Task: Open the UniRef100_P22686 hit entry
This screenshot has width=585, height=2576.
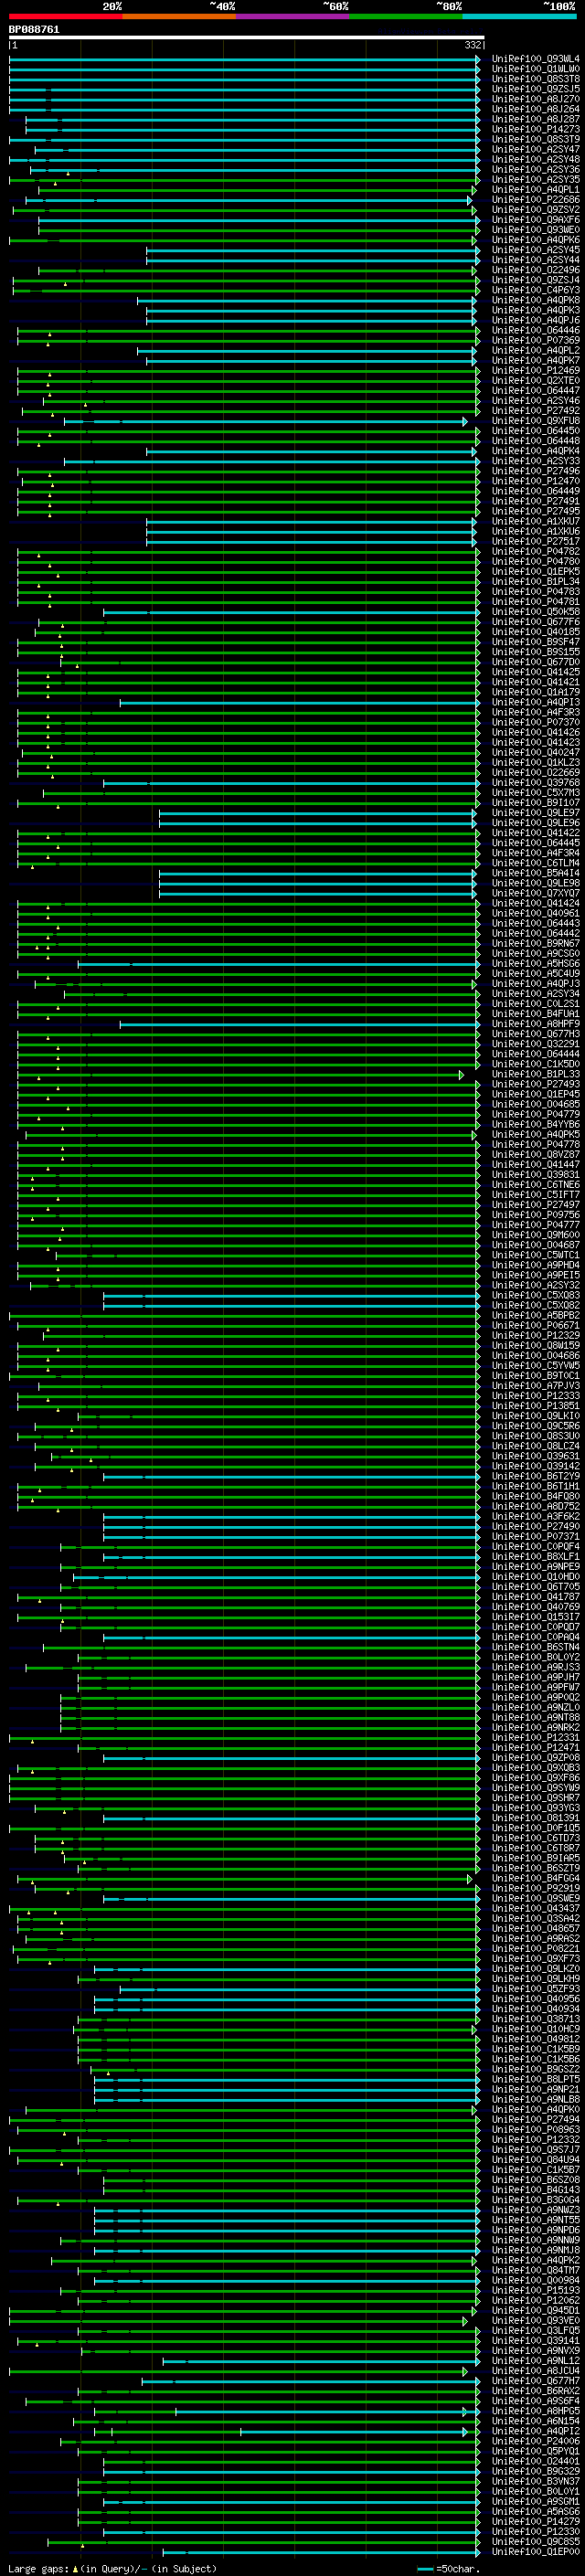Action: click(535, 200)
